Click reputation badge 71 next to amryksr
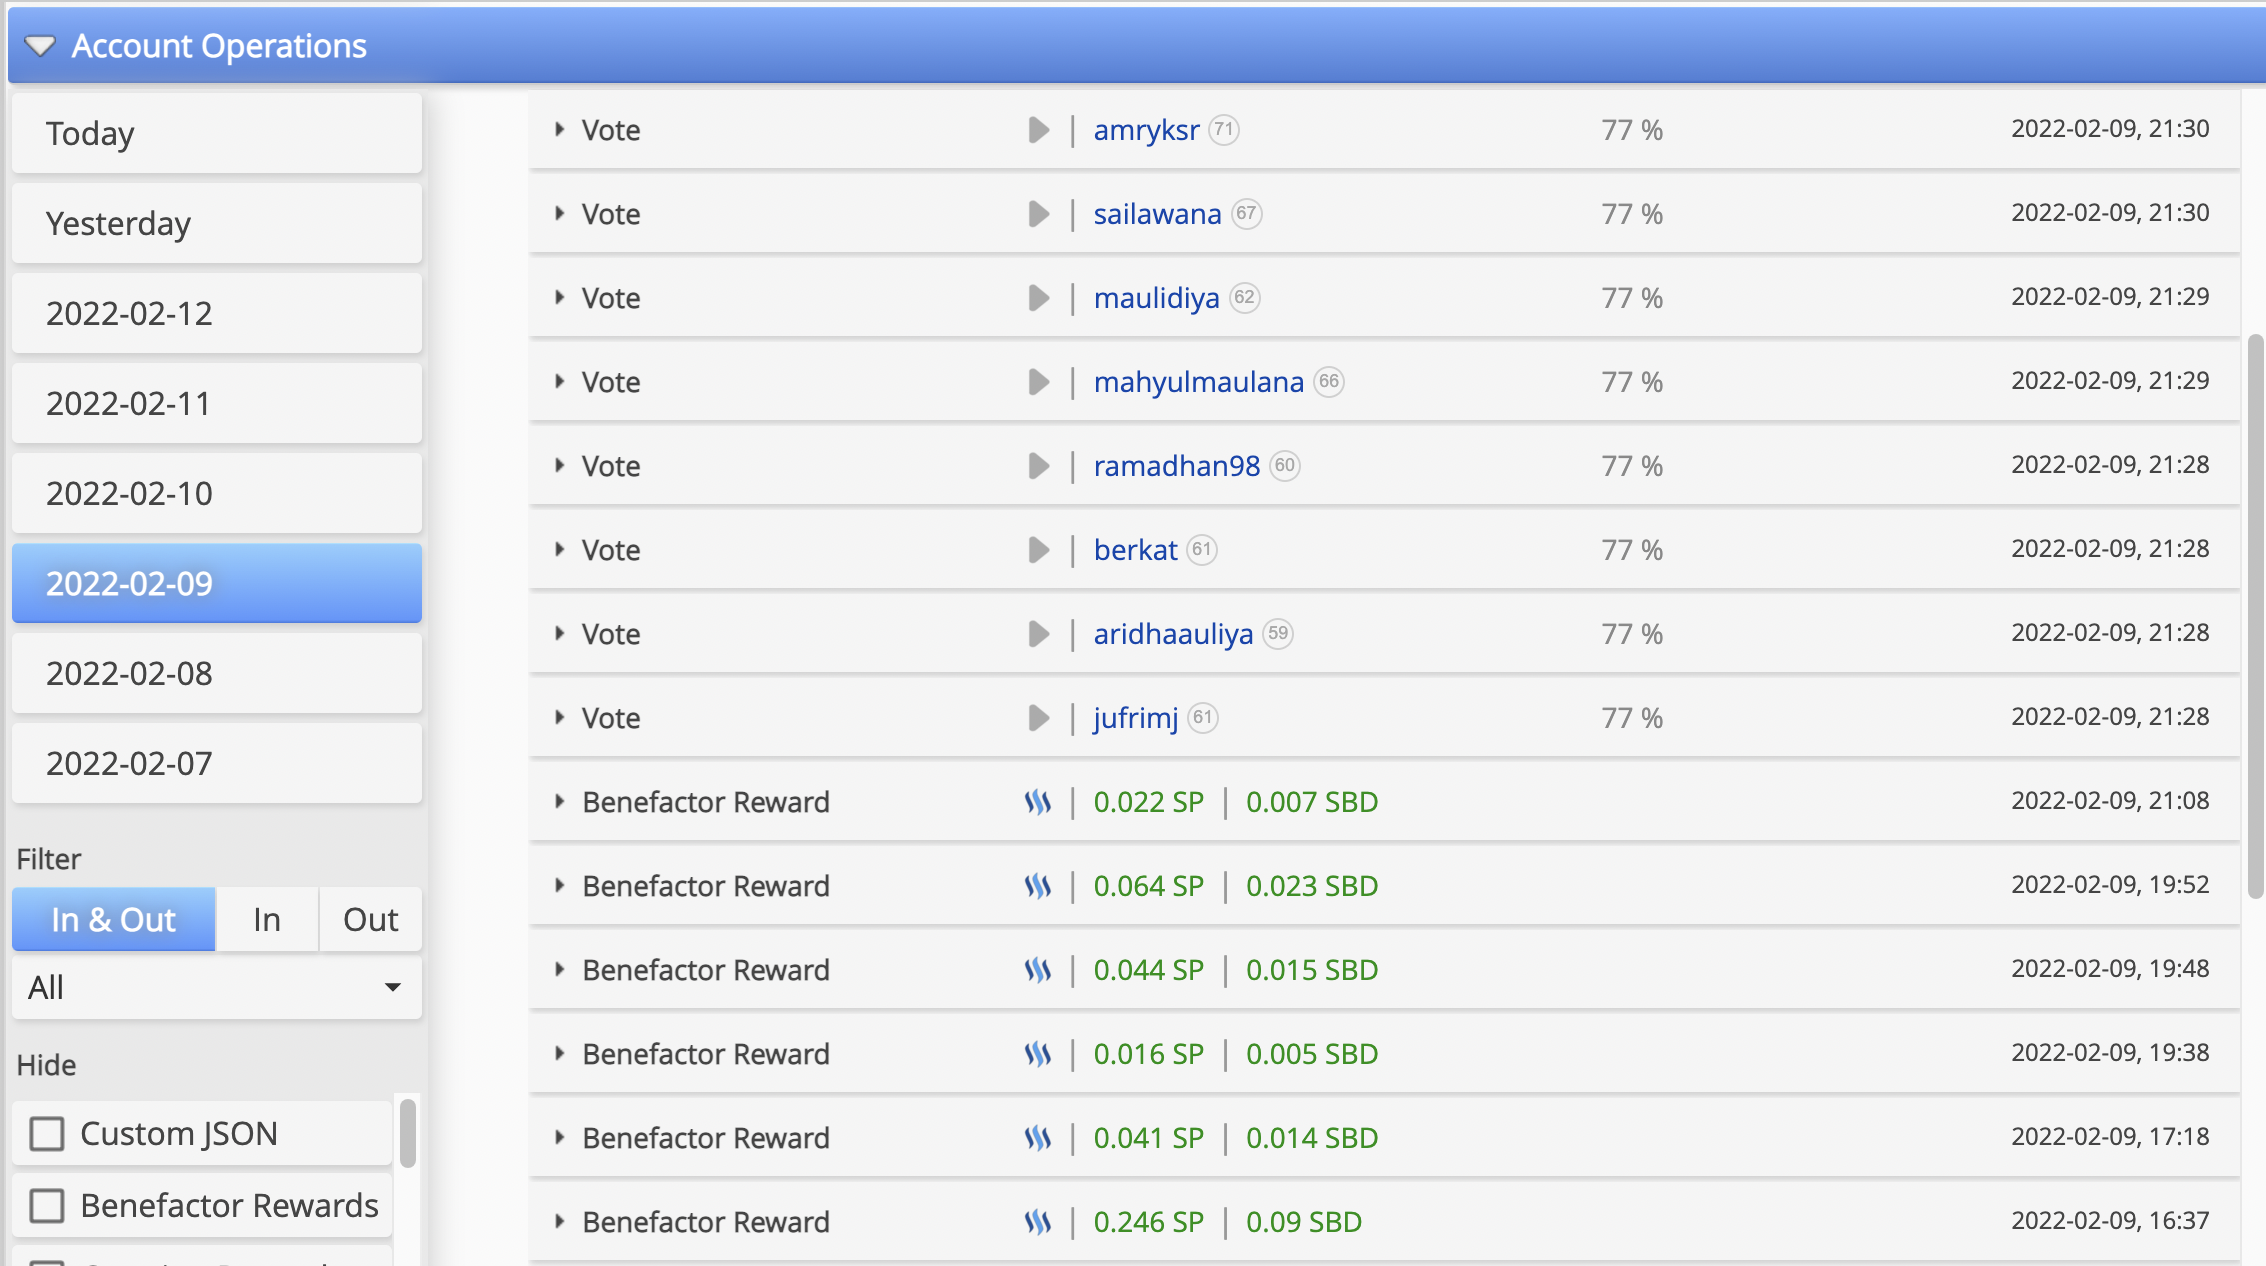The height and width of the screenshot is (1266, 2266). click(1224, 130)
